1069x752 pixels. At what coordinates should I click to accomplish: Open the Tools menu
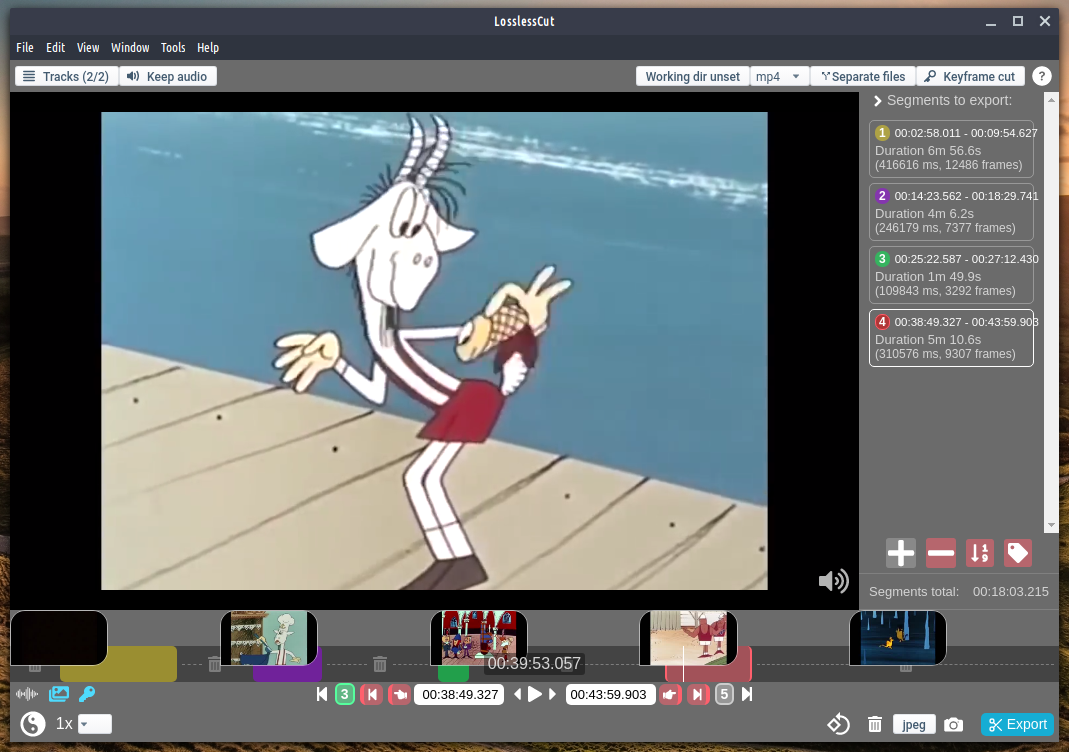(173, 48)
